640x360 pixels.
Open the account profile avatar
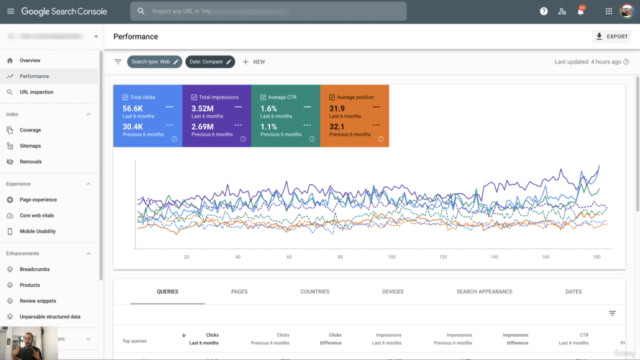627,11
